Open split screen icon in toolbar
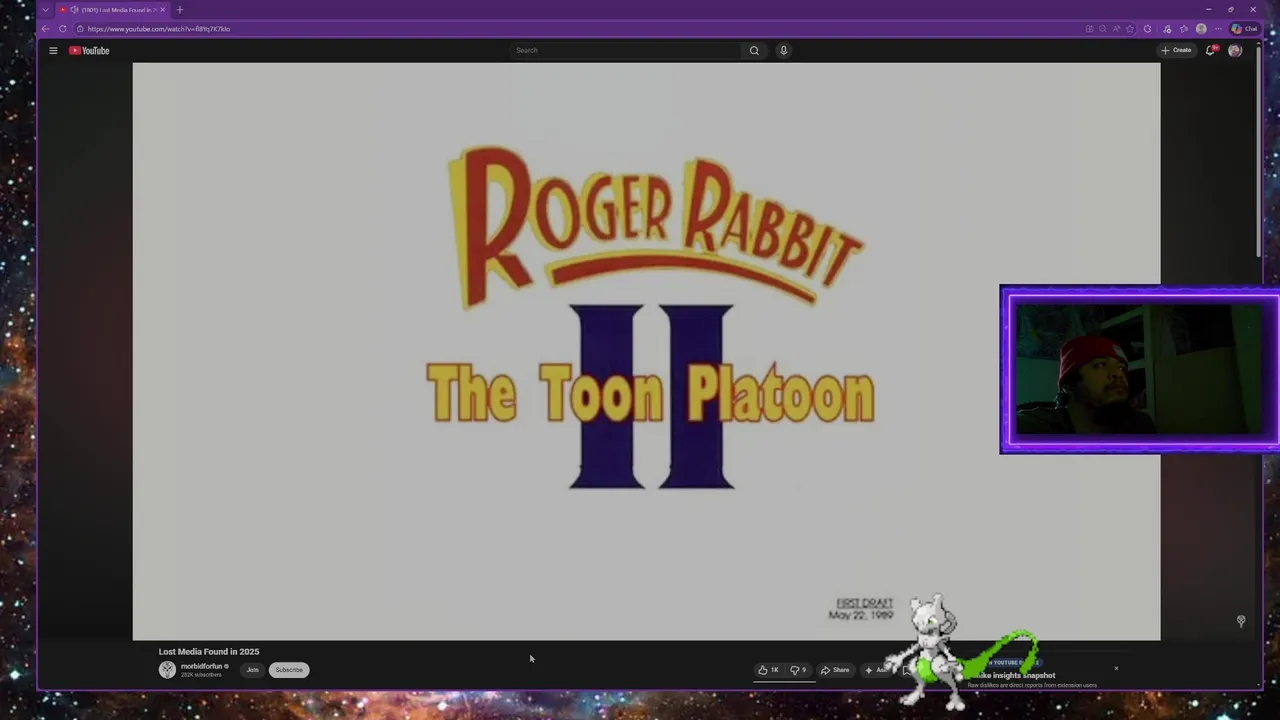Image resolution: width=1280 pixels, height=720 pixels. point(1089,29)
